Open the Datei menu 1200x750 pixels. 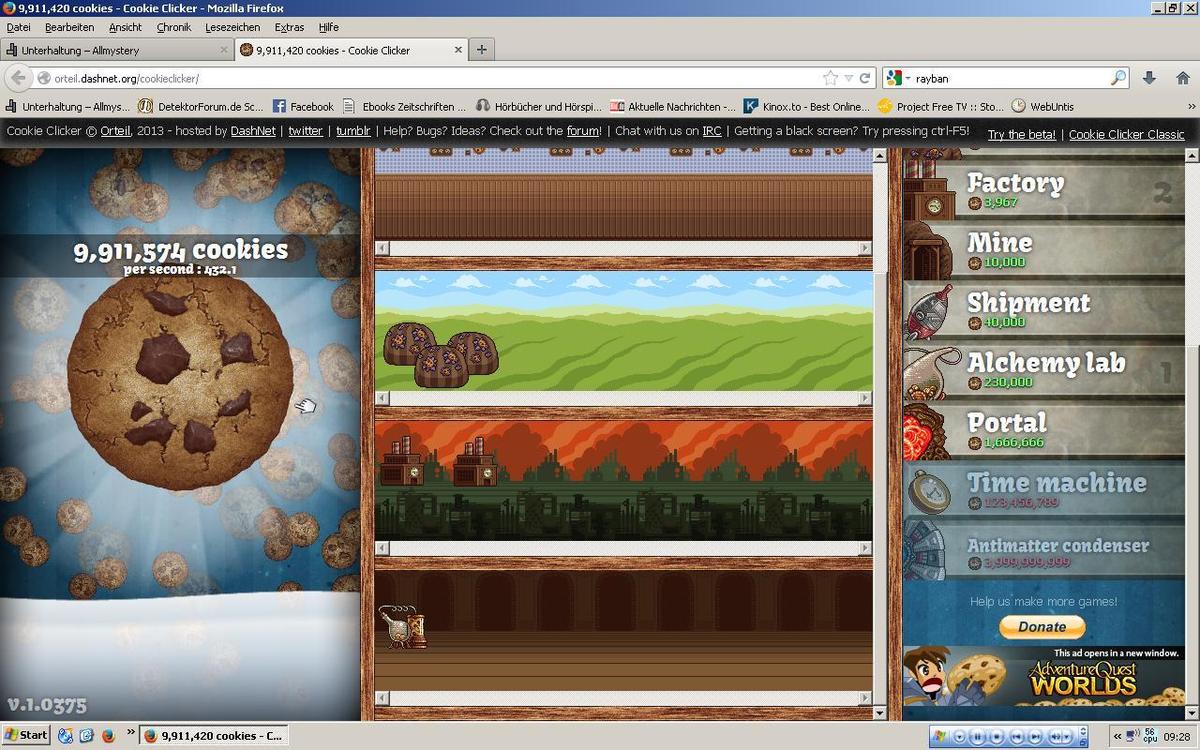tap(18, 27)
